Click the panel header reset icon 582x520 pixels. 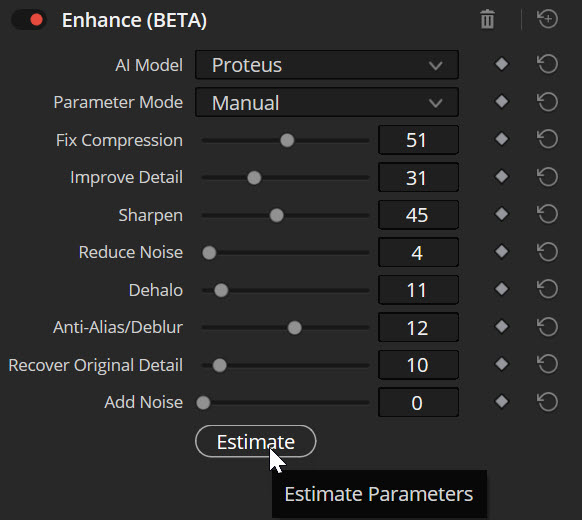547,19
